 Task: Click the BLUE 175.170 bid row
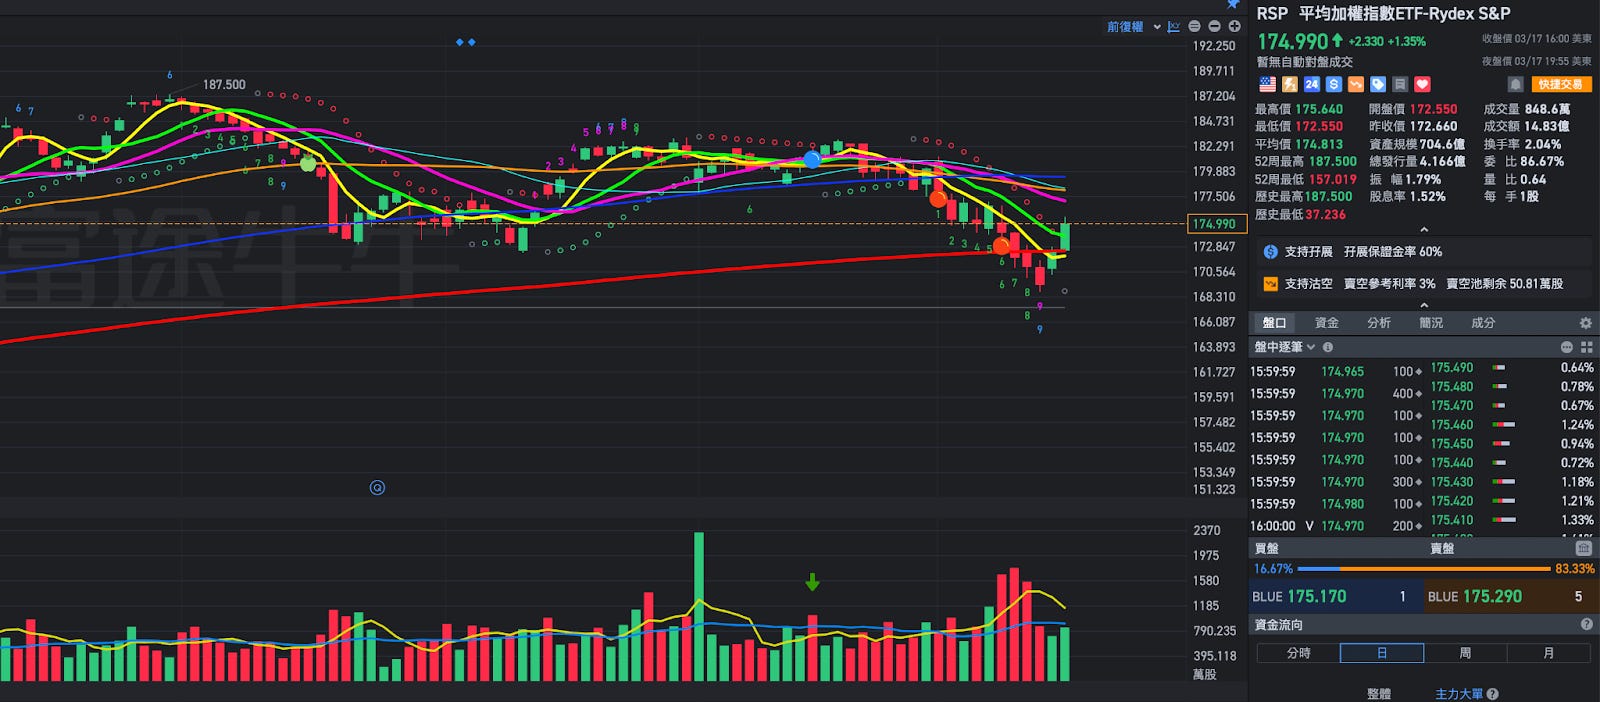[x=1335, y=597]
